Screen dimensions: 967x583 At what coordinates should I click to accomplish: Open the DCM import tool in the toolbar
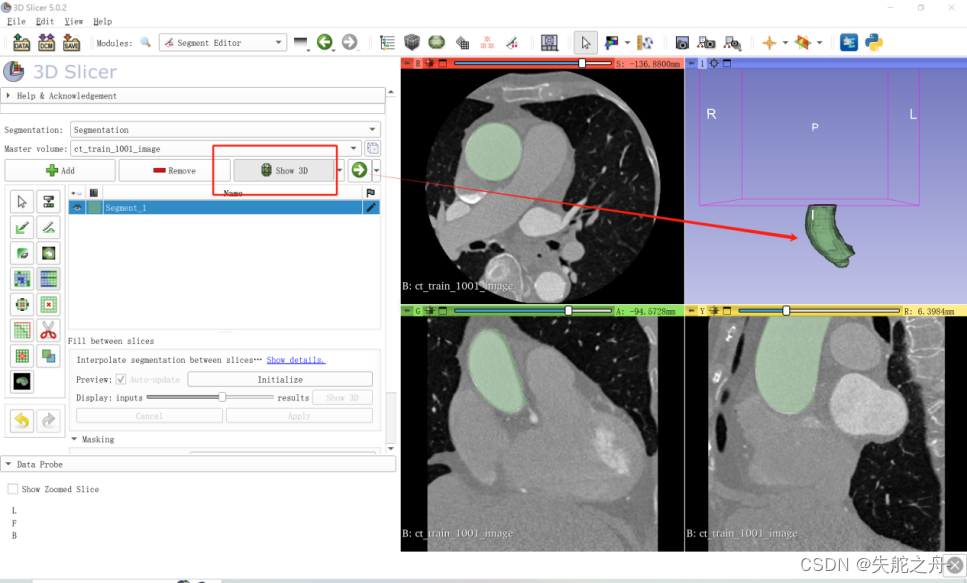click(46, 42)
